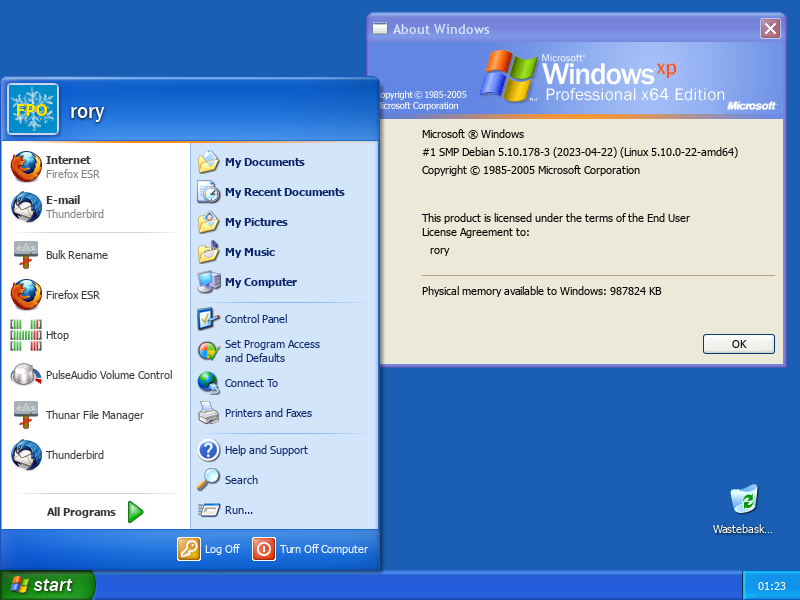
Task: Close the About Windows dialog
Action: [770, 29]
